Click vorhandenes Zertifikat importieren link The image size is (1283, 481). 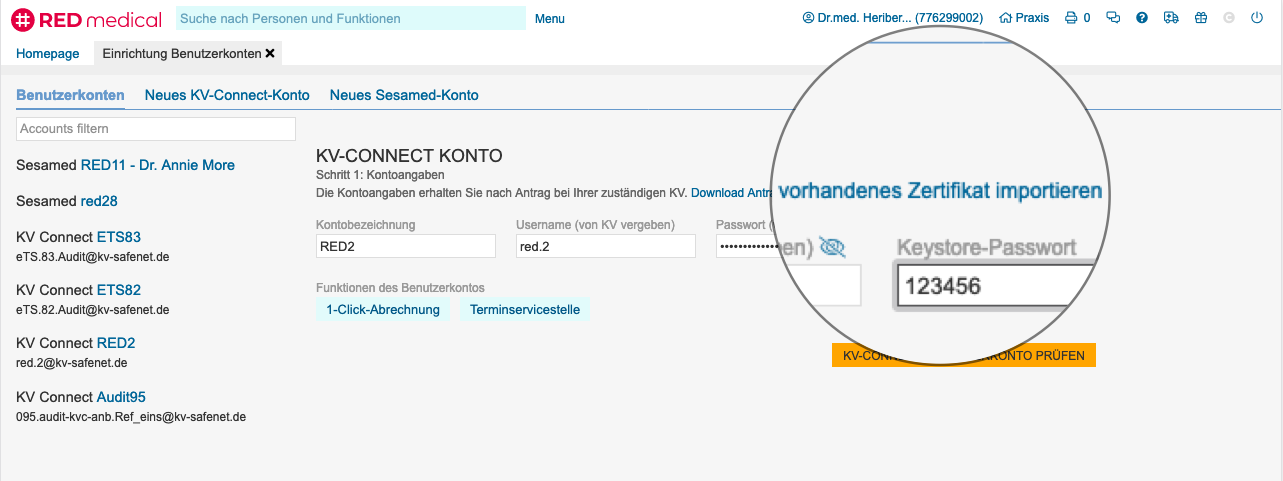939,190
